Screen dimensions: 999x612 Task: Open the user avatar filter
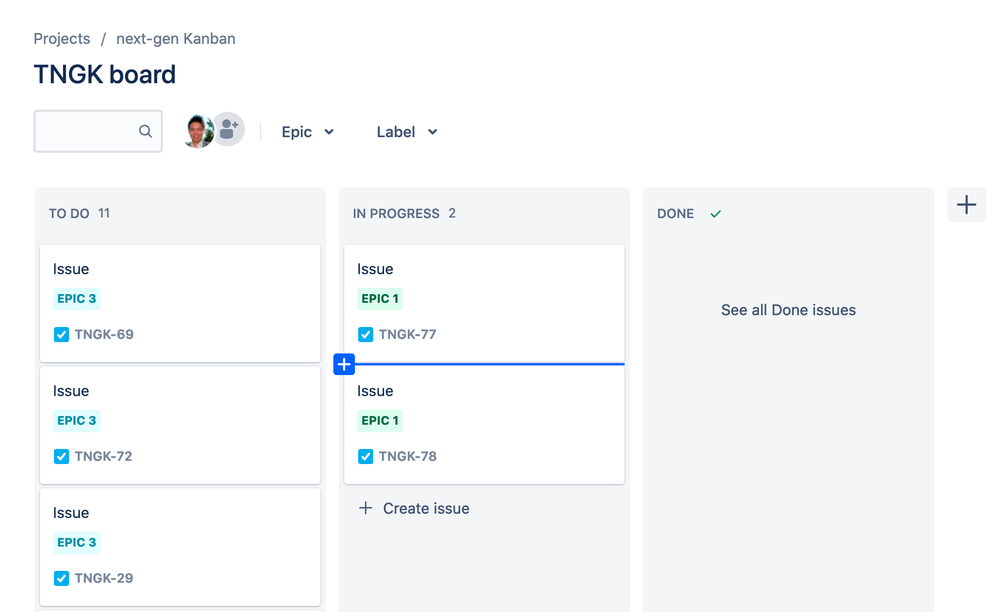pyautogui.click(x=198, y=131)
